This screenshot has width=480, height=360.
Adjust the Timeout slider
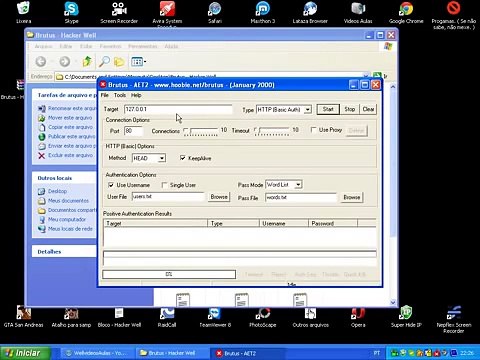(271, 131)
